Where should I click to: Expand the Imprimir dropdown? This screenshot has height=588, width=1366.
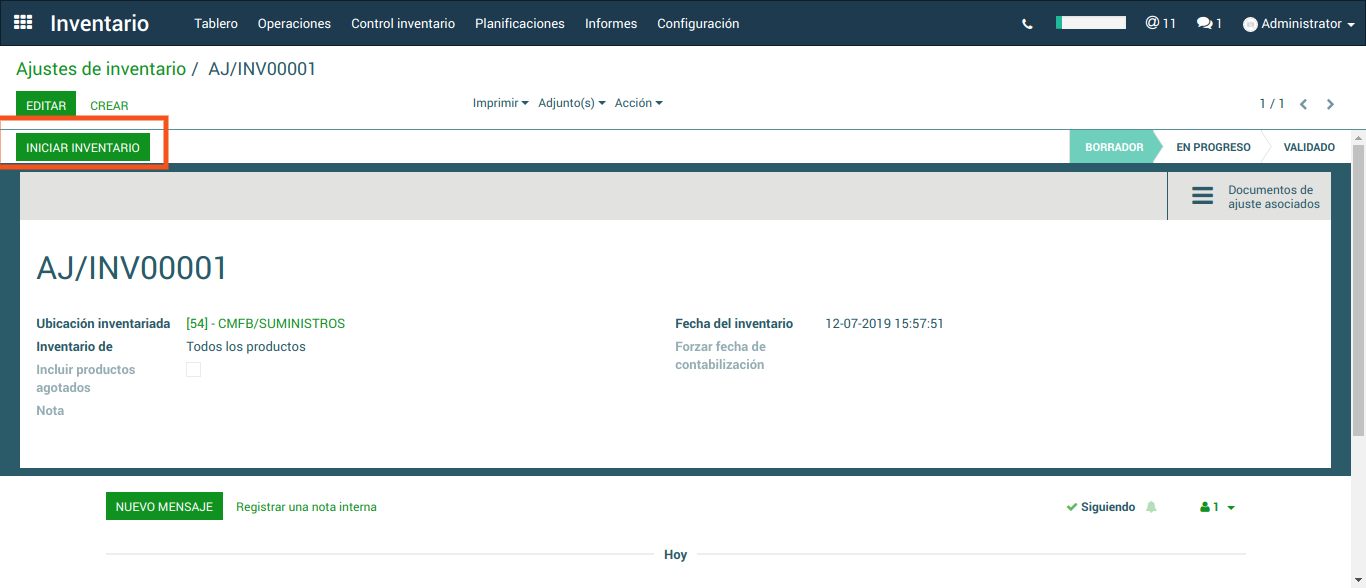click(500, 103)
